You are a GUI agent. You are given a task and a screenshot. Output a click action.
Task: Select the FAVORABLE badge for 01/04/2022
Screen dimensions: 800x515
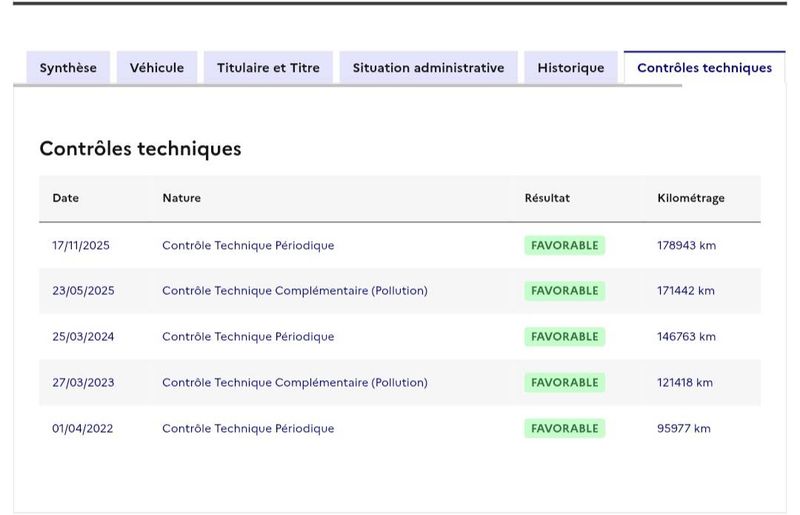565,429
